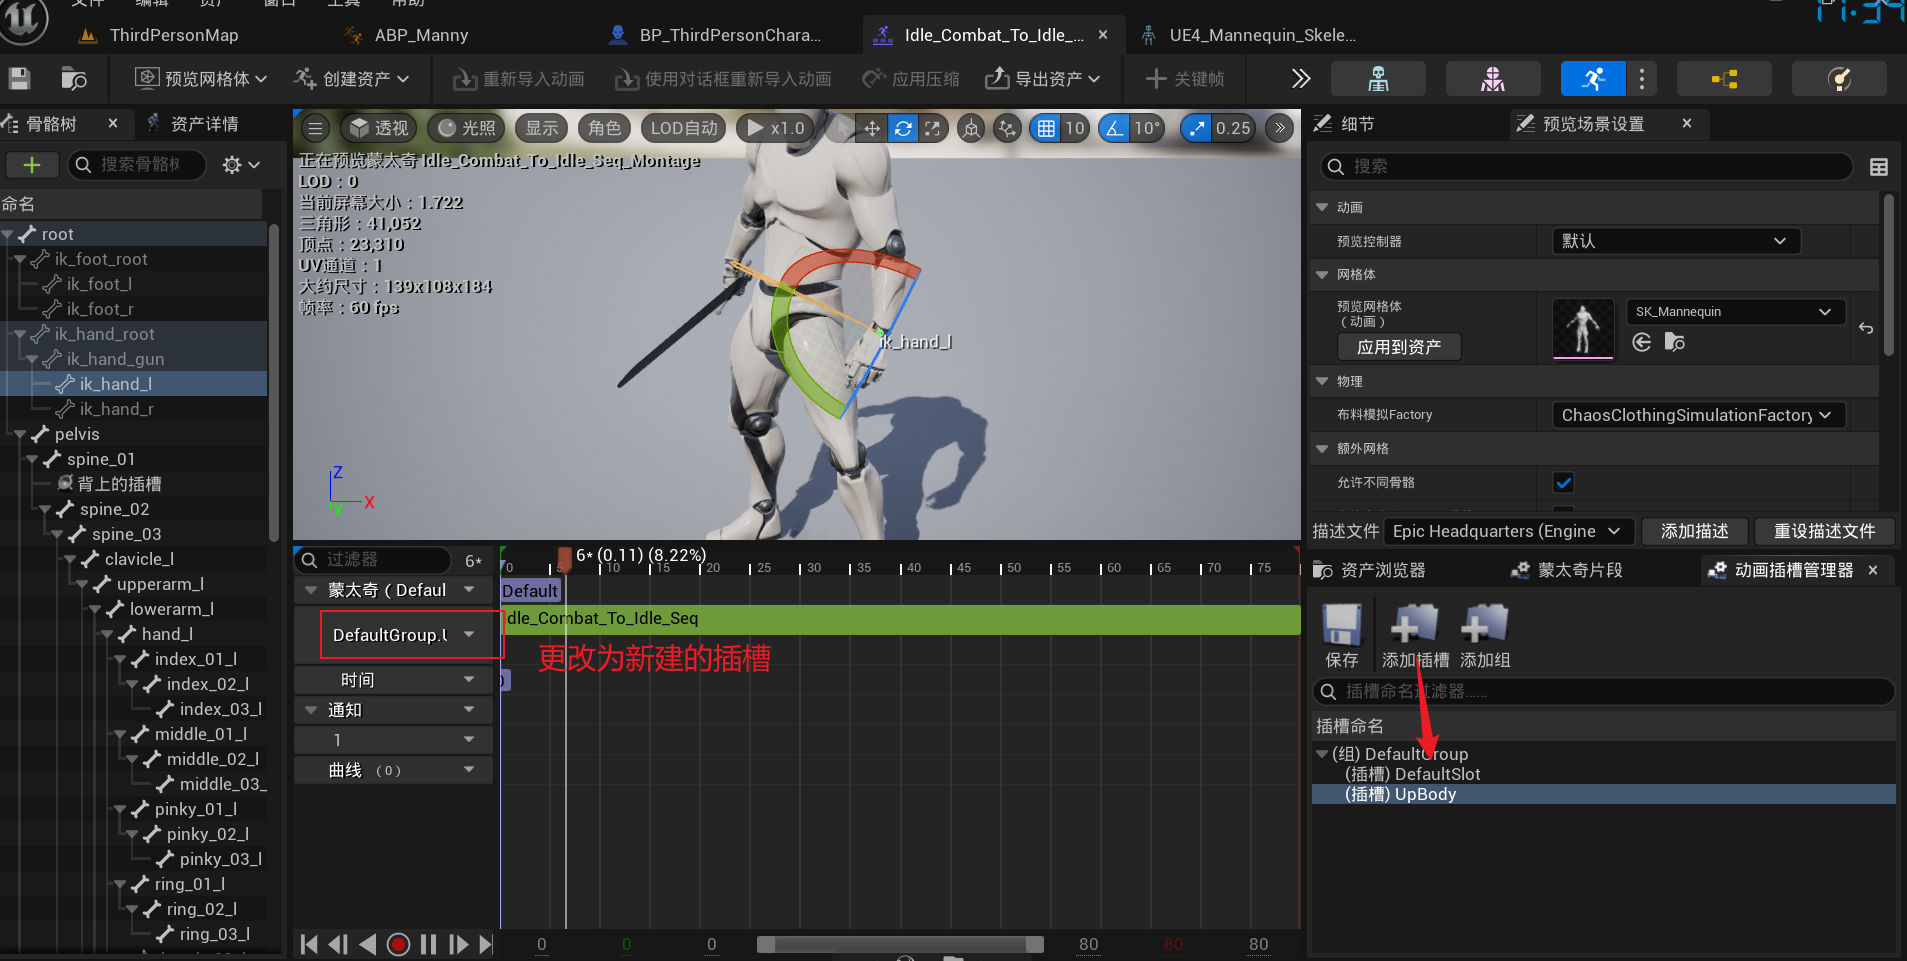Open viewport hamburger options menu
The width and height of the screenshot is (1907, 961).
point(315,128)
